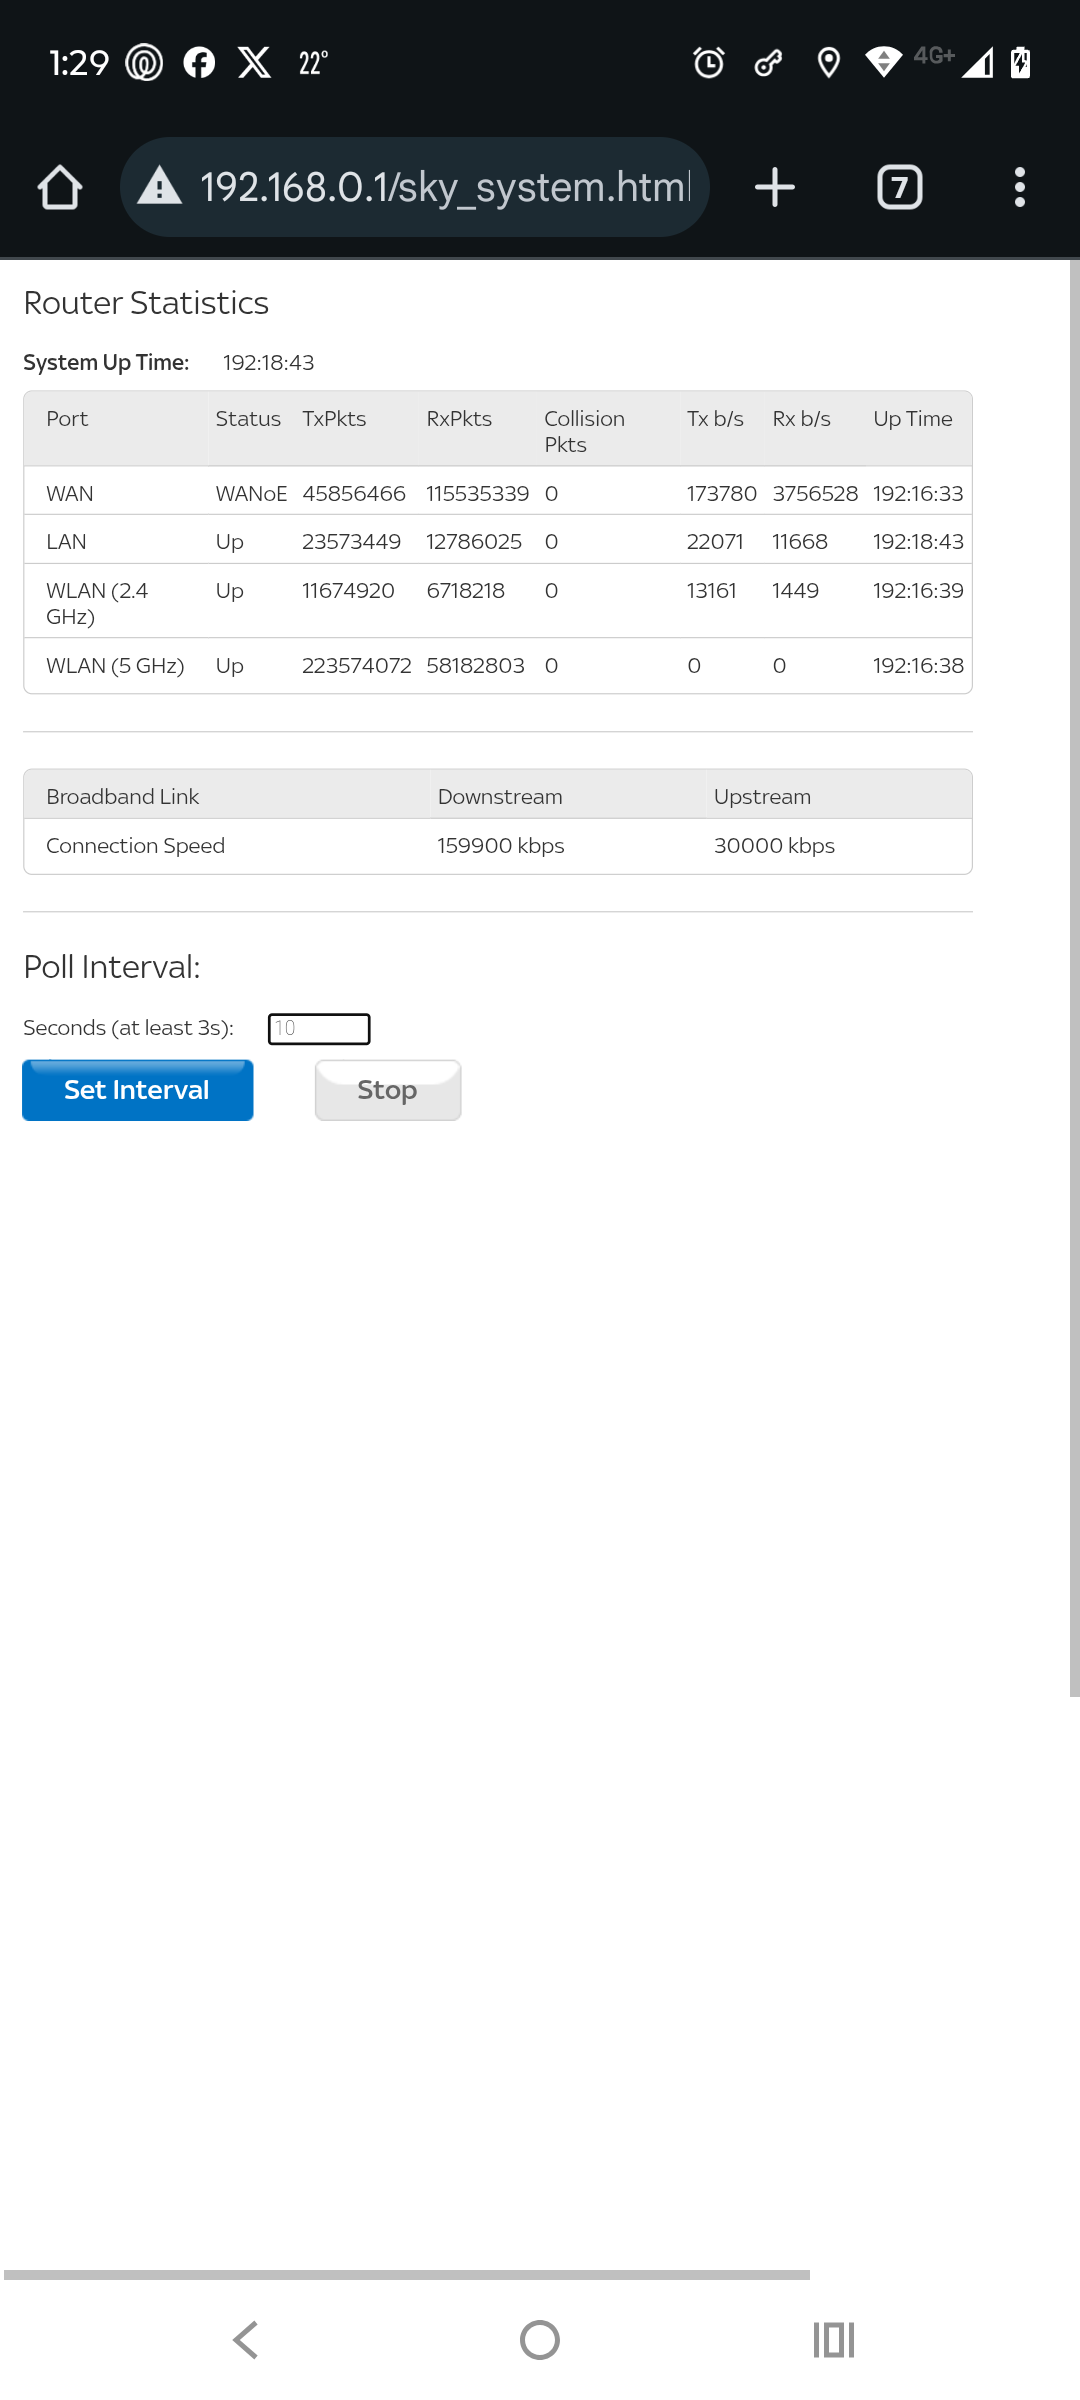This screenshot has width=1080, height=2400.
Task: Tap the browser home icon
Action: pos(60,187)
